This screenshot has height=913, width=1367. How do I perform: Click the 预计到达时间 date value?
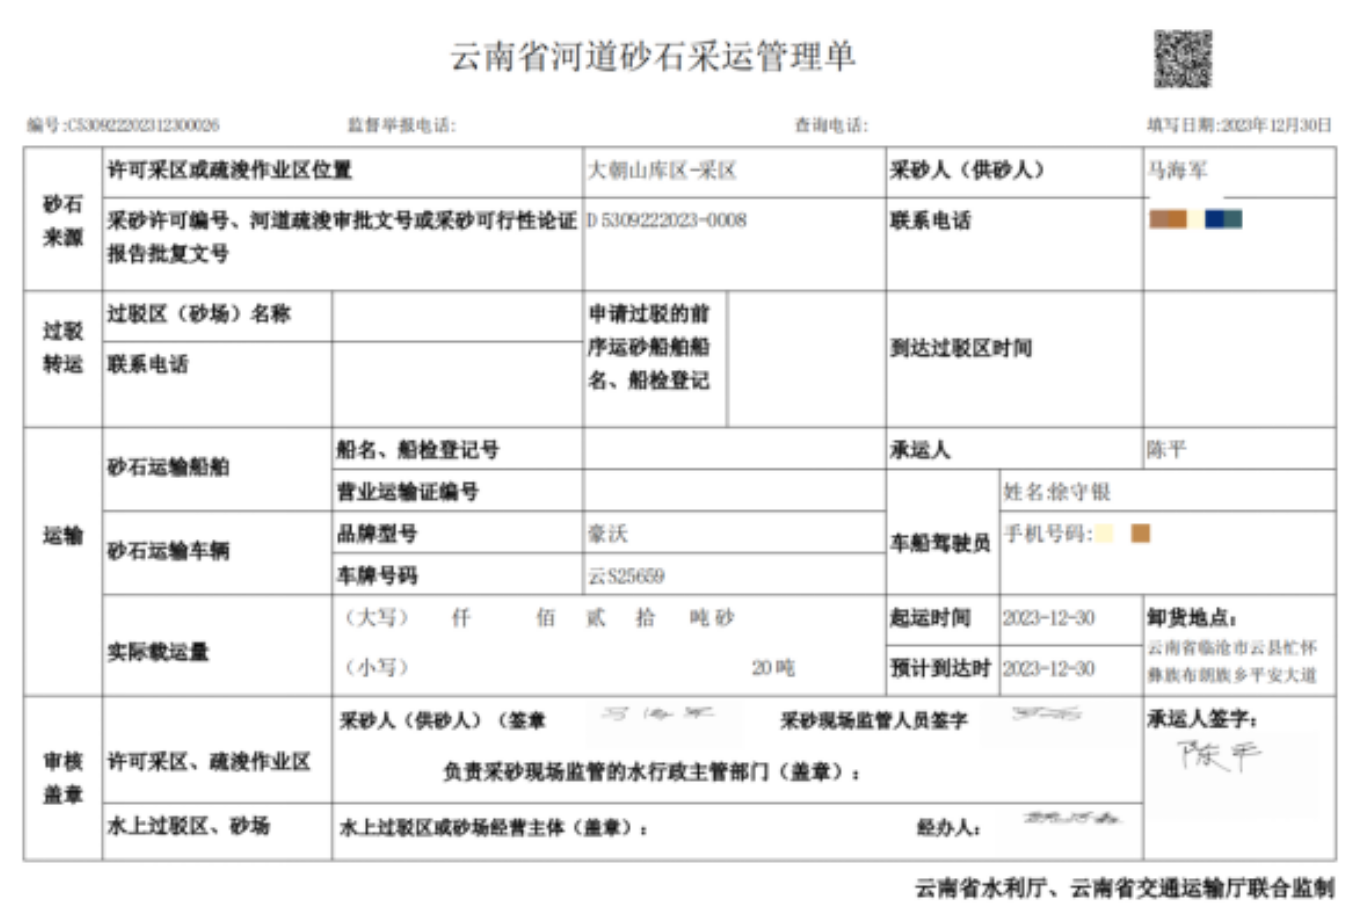click(1049, 668)
